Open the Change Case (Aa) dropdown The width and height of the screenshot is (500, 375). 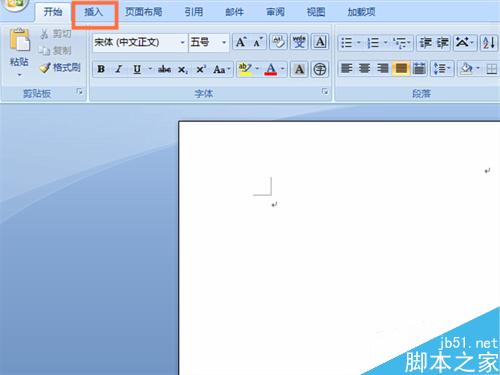tap(222, 69)
